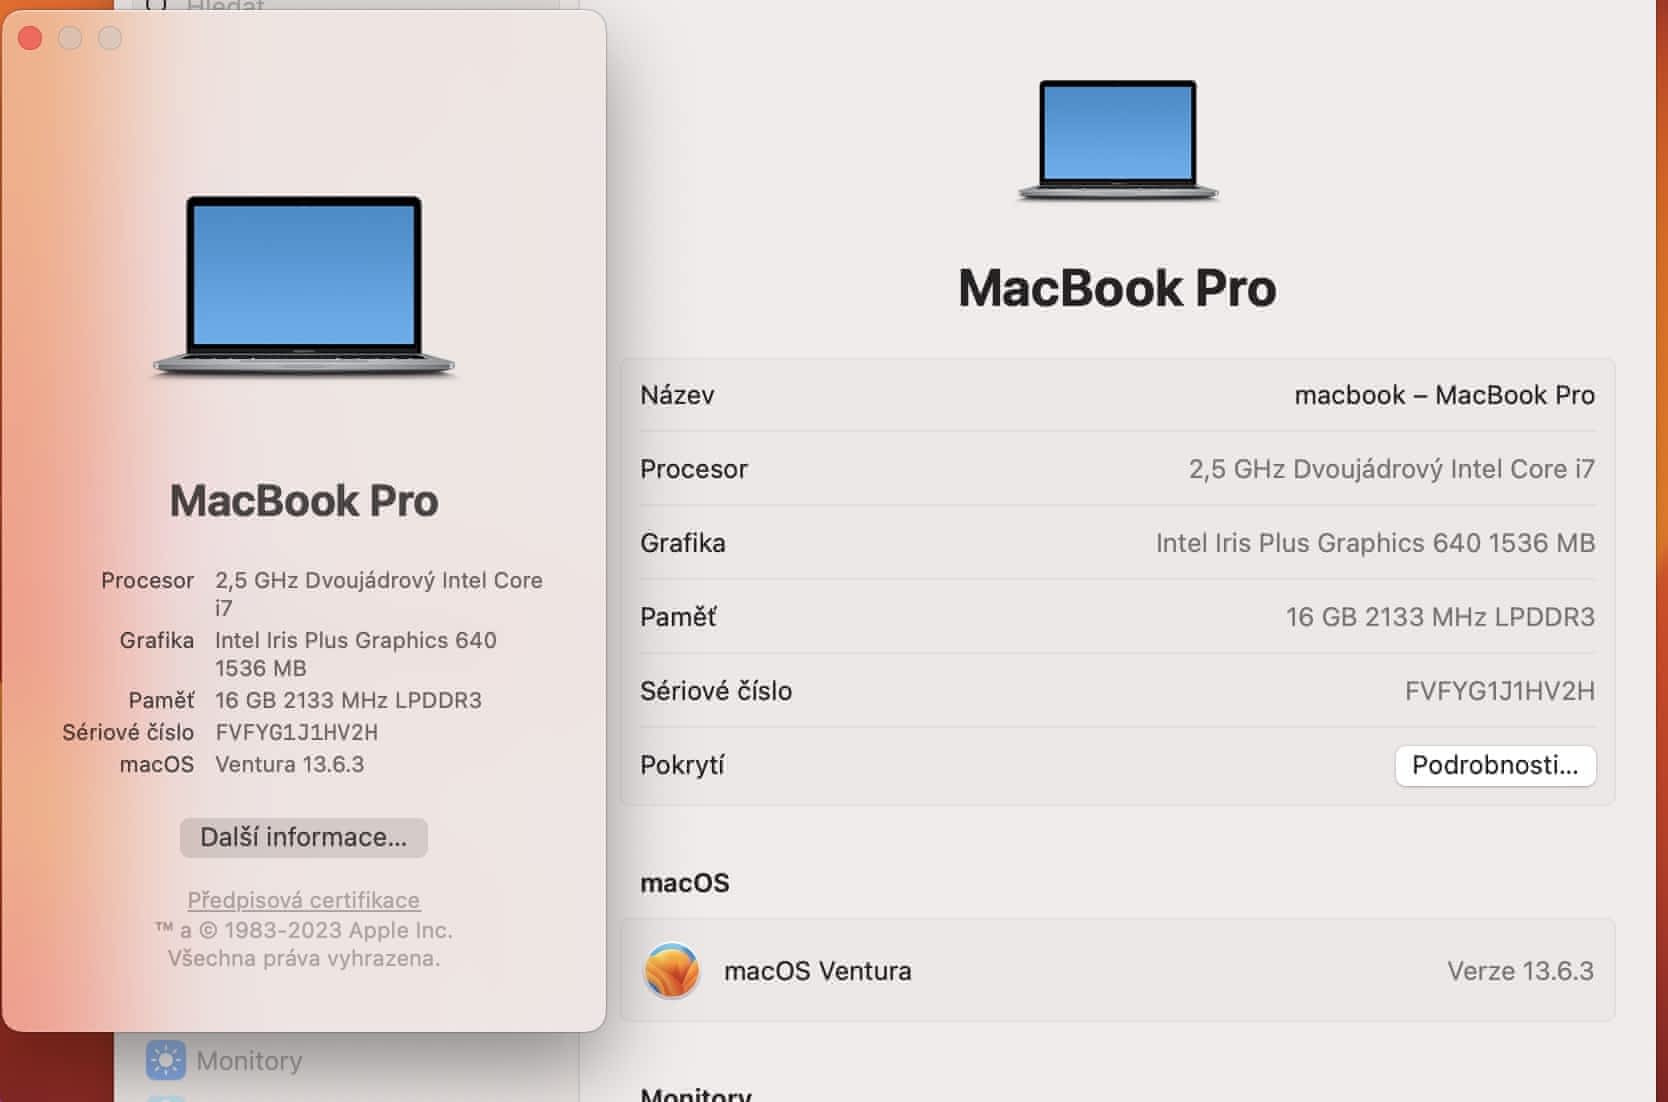Screen dimensions: 1668x1102
Task: Click Verze 13.6.3 text
Action: coord(1520,971)
